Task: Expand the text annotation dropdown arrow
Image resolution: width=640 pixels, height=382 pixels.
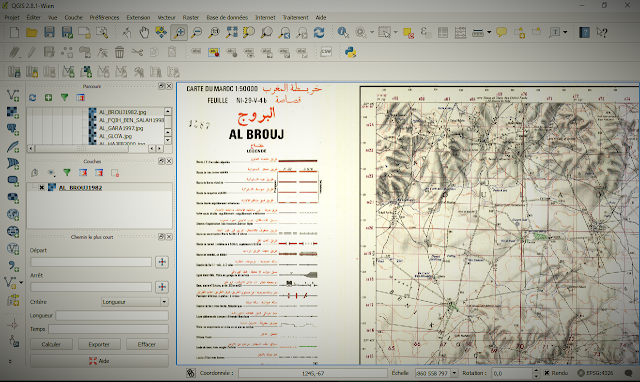Action: pos(565,32)
